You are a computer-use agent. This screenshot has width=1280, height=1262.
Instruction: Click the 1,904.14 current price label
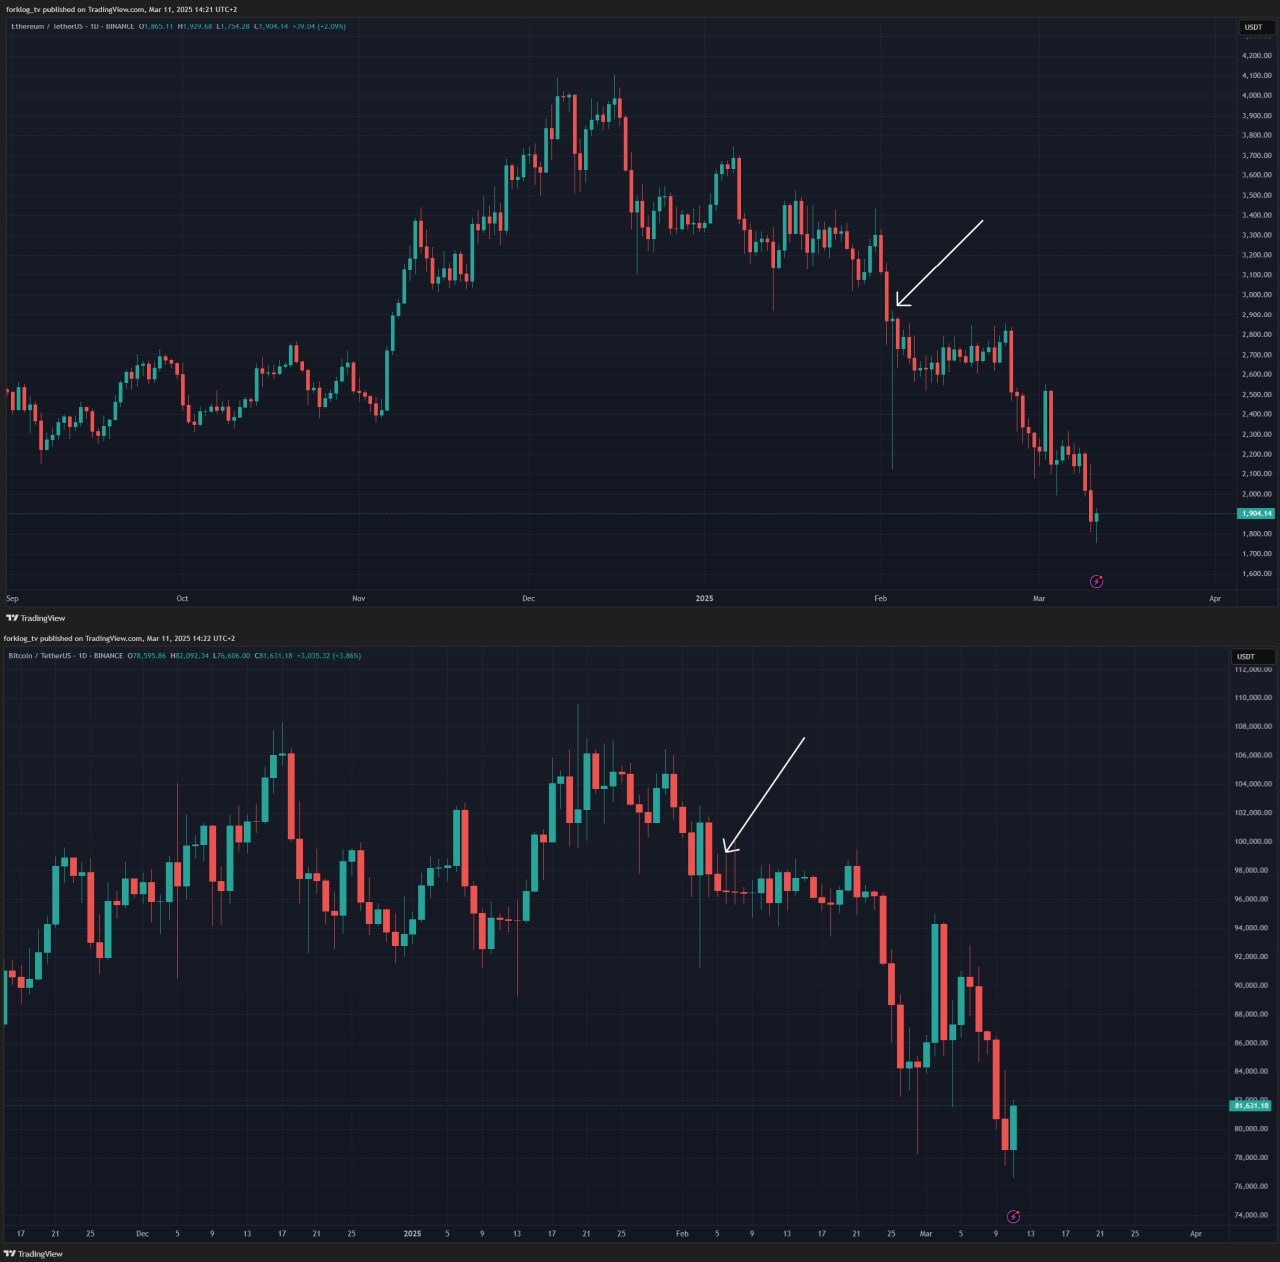point(1256,514)
